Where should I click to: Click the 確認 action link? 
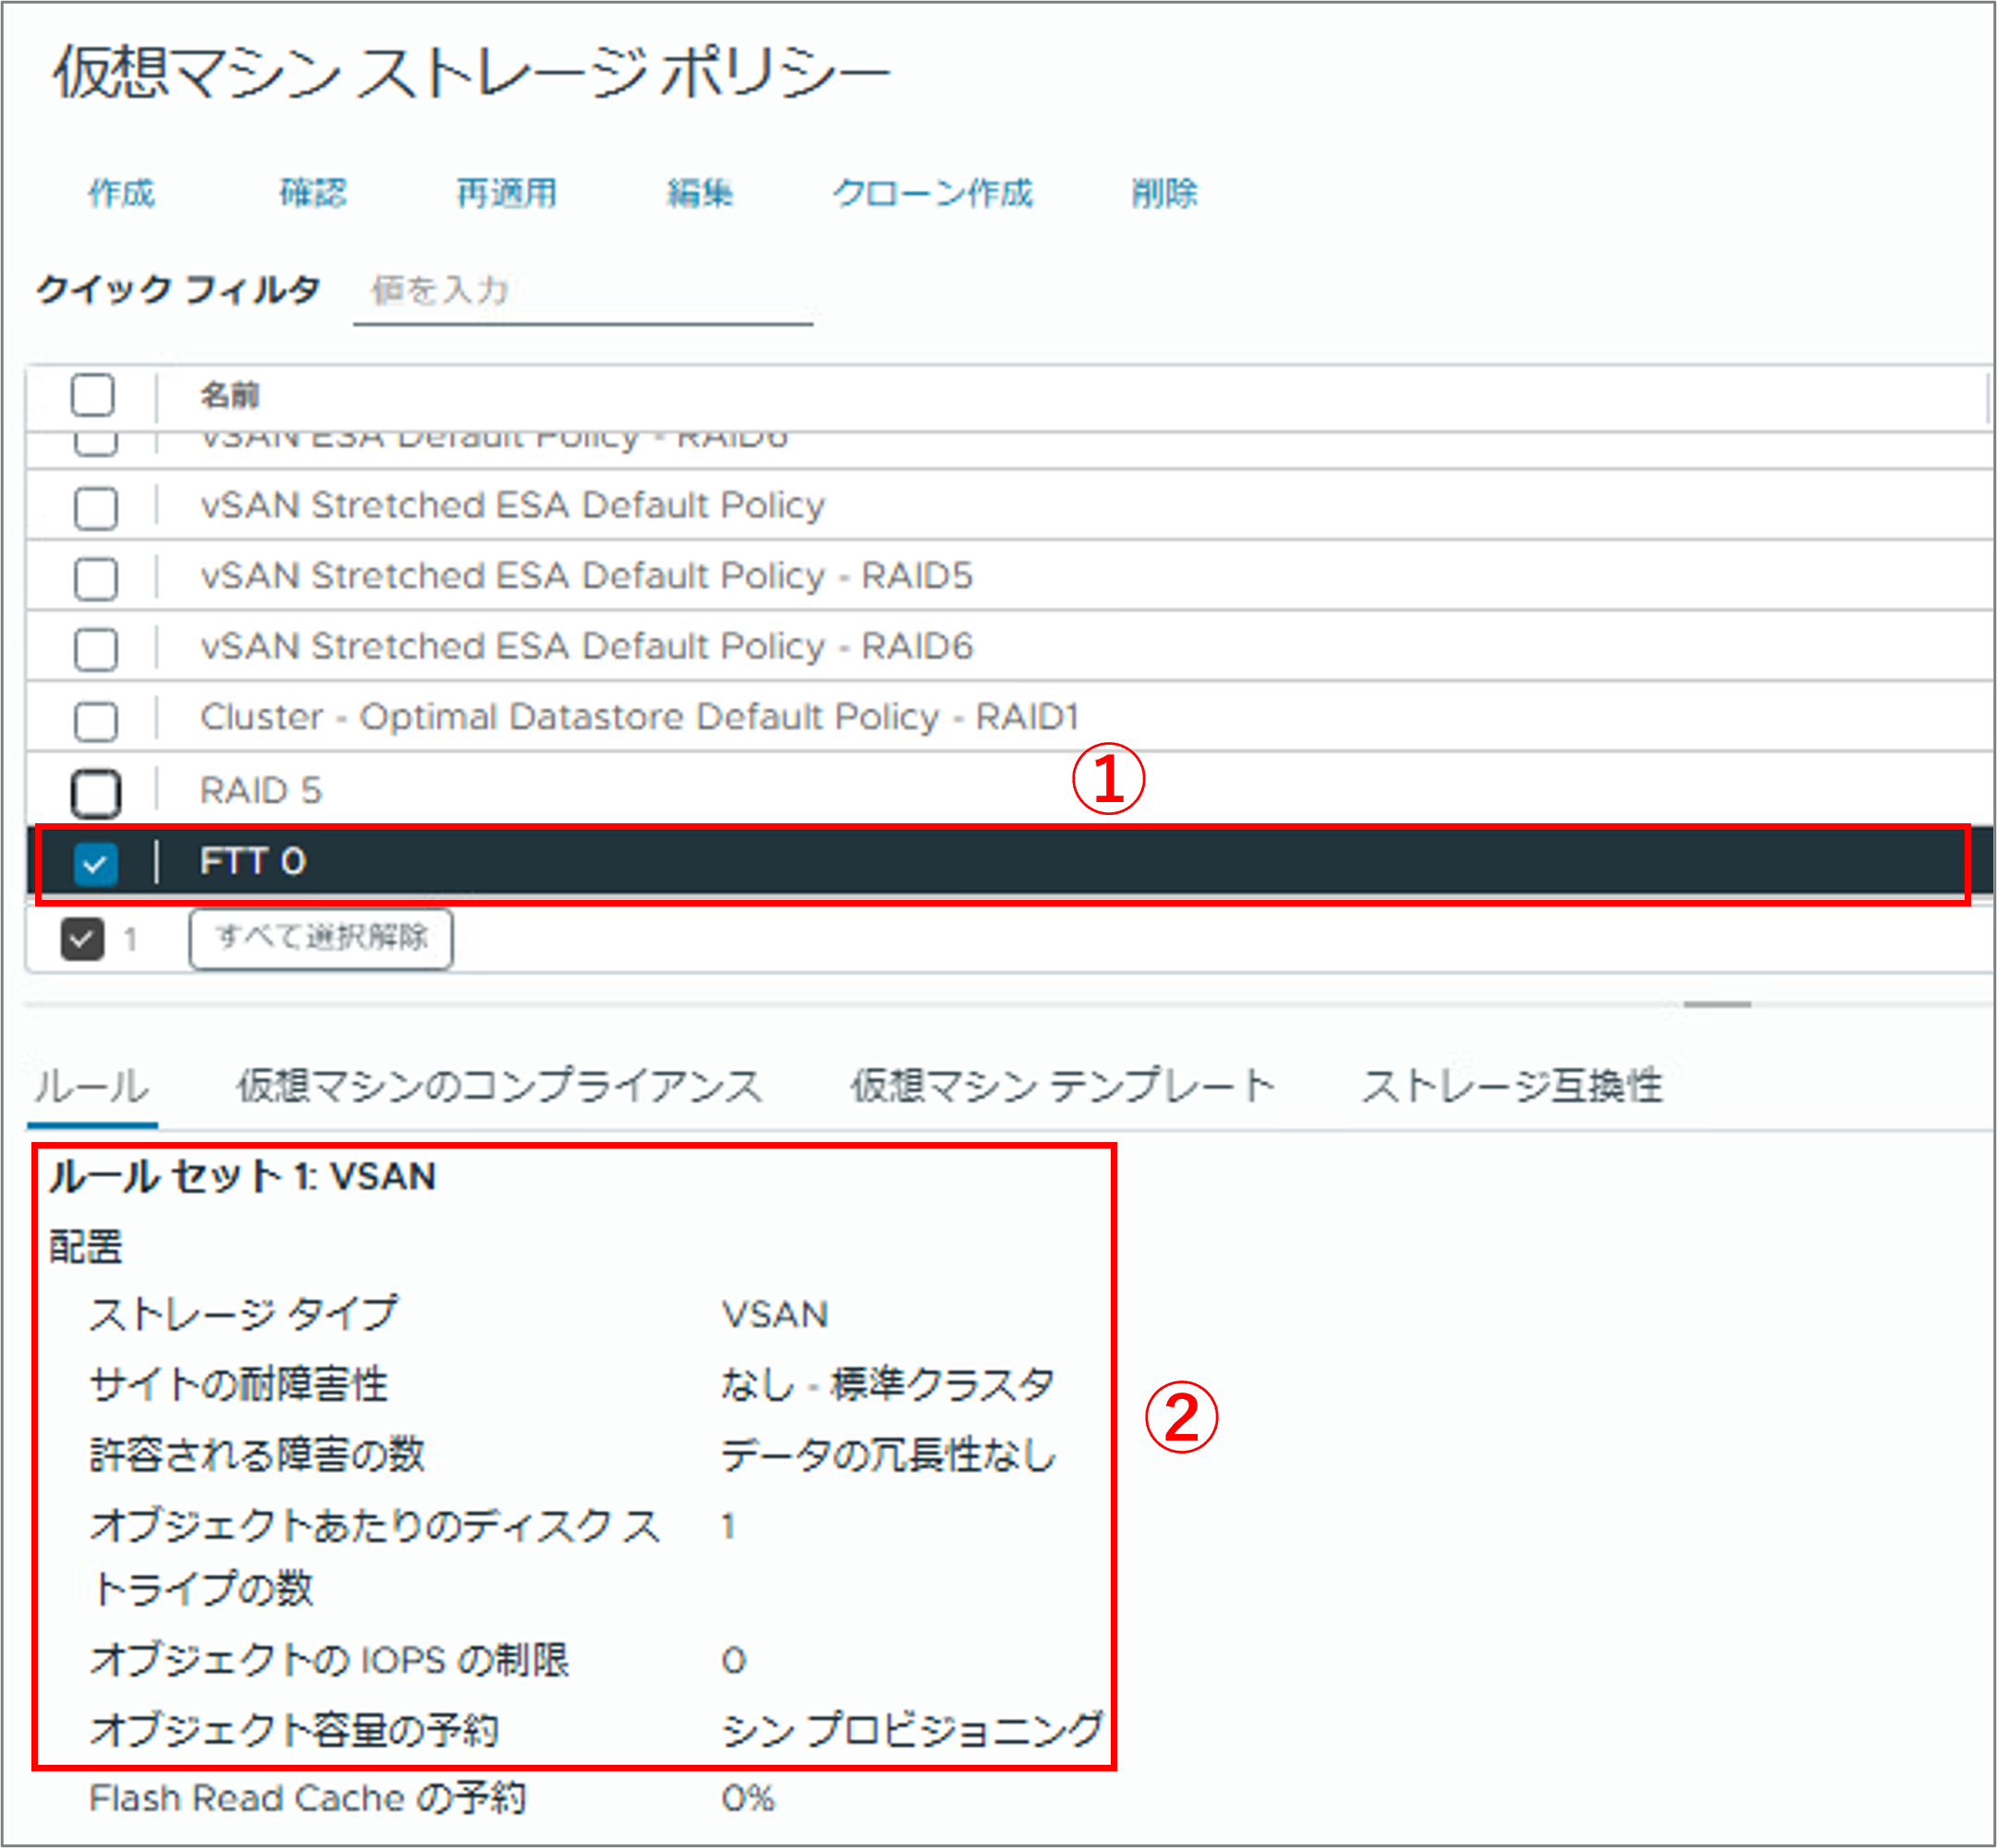click(x=313, y=193)
